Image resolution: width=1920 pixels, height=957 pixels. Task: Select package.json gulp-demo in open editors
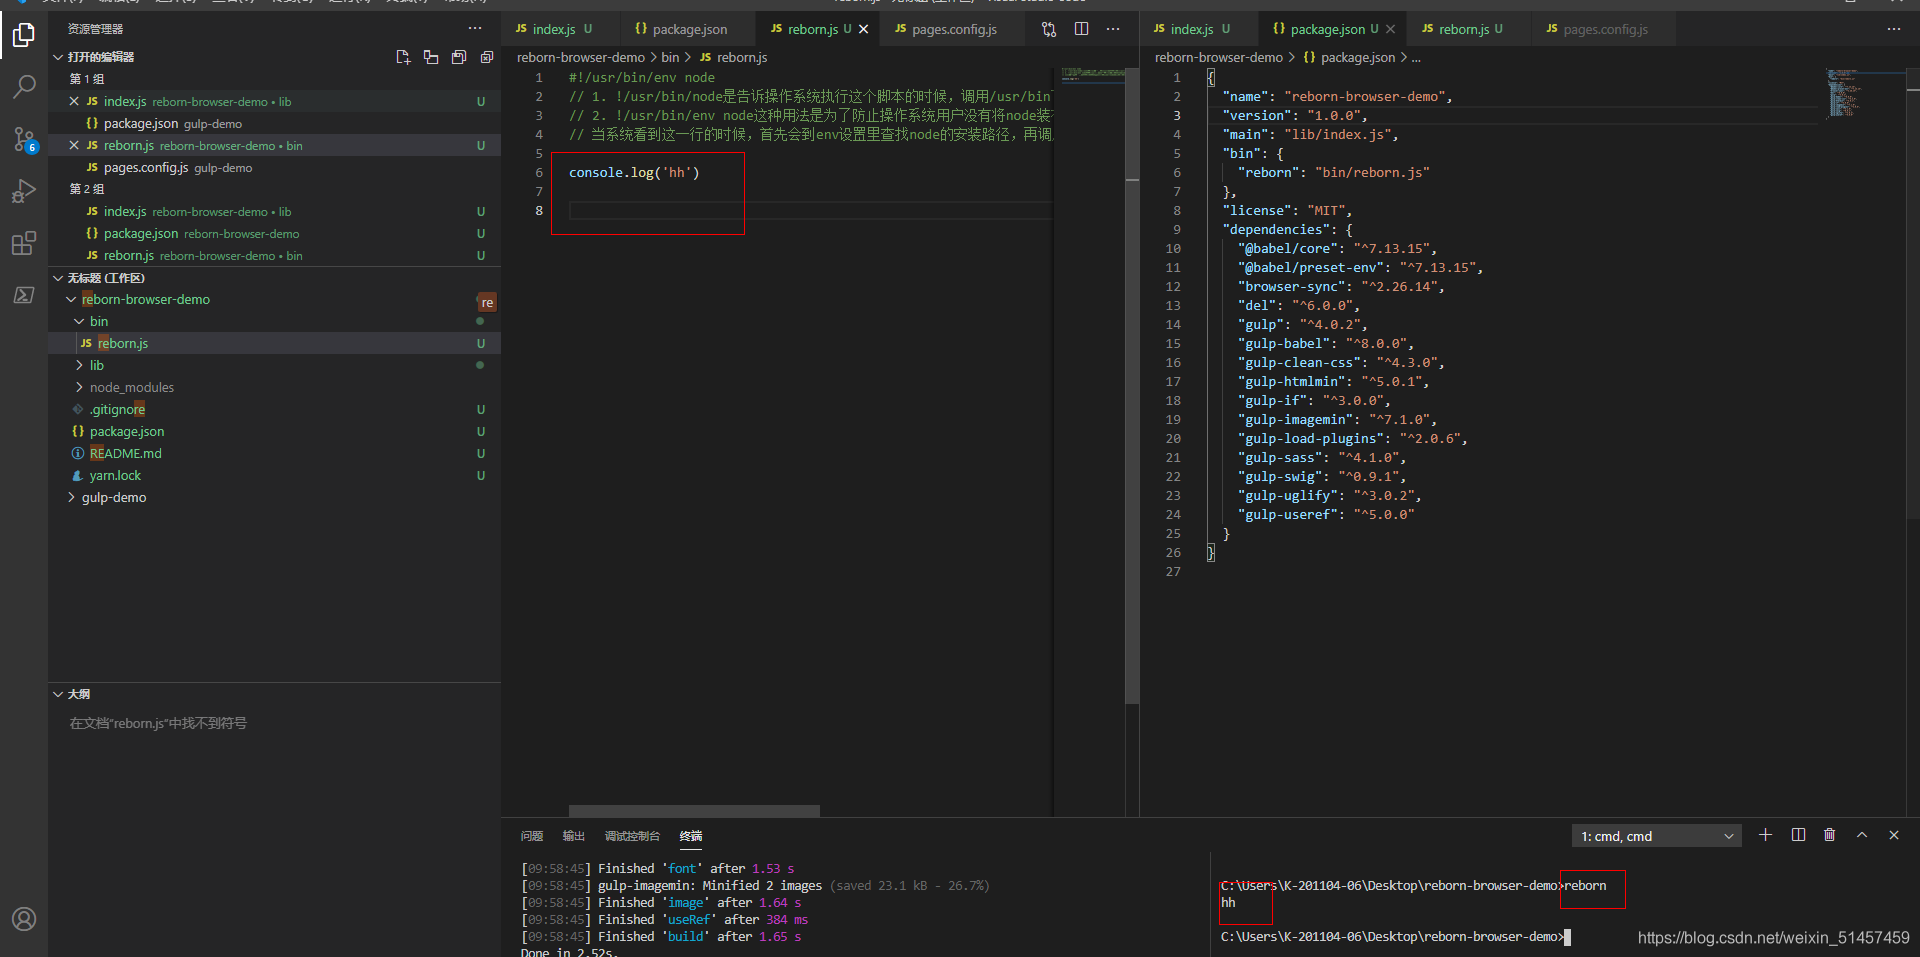click(x=274, y=123)
